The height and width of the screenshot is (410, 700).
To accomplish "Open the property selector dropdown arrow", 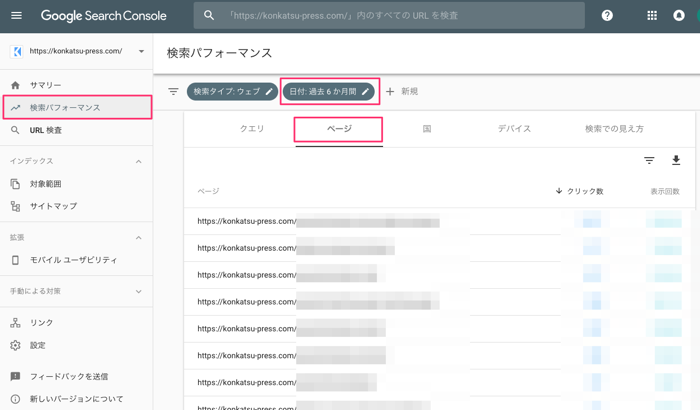I will coord(141,51).
